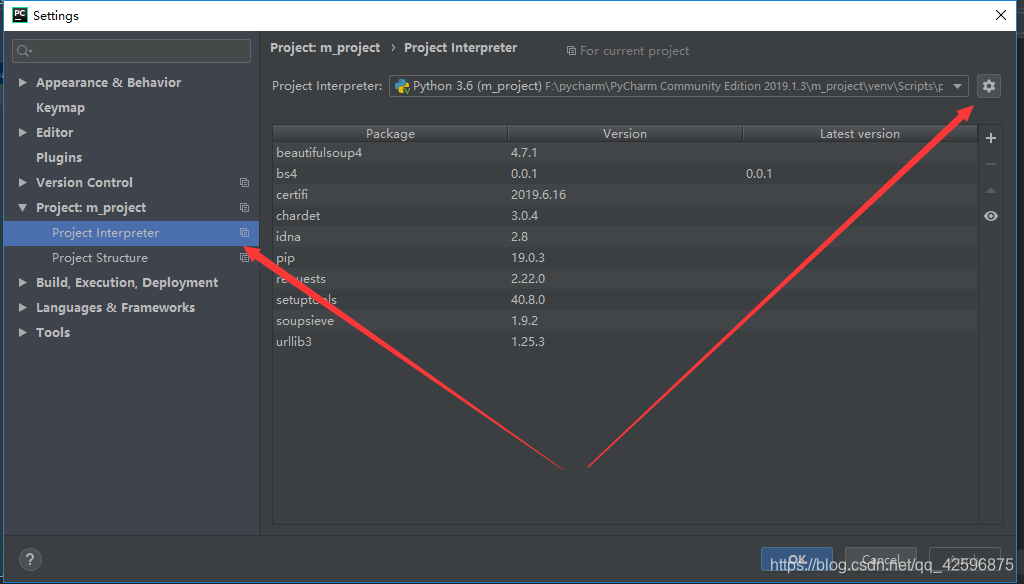This screenshot has width=1024, height=584.
Task: Select the soupsieve package row
Action: 625,321
